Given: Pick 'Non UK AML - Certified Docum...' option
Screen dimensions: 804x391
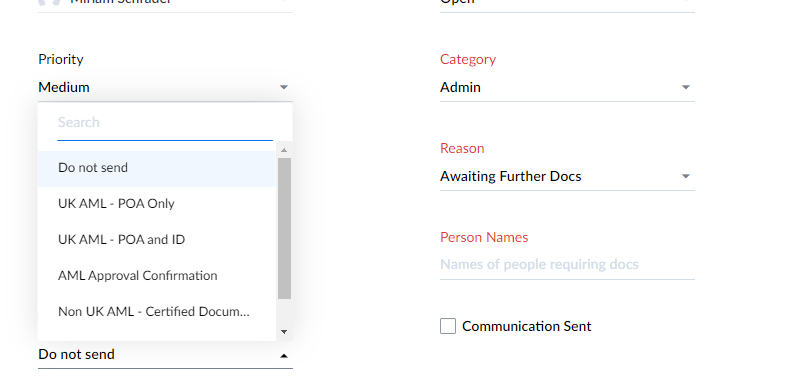Looking at the screenshot, I should pos(156,312).
